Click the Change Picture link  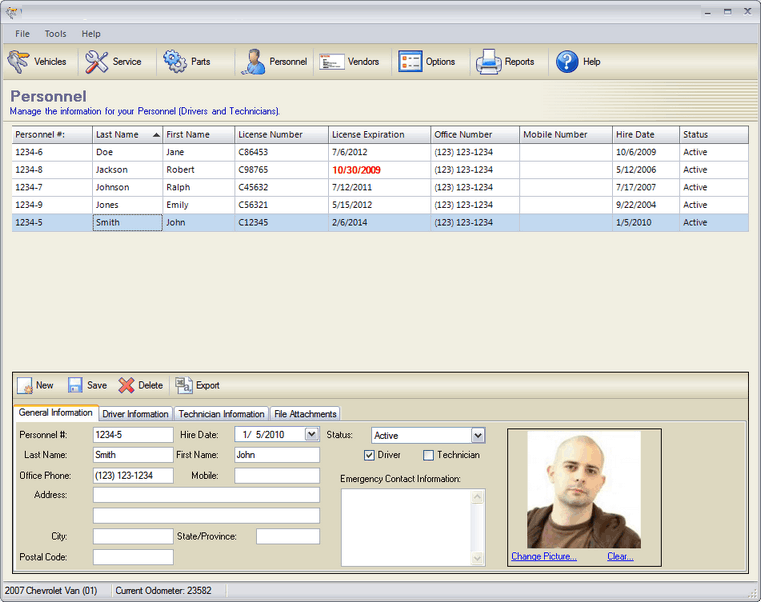pyautogui.click(x=544, y=556)
